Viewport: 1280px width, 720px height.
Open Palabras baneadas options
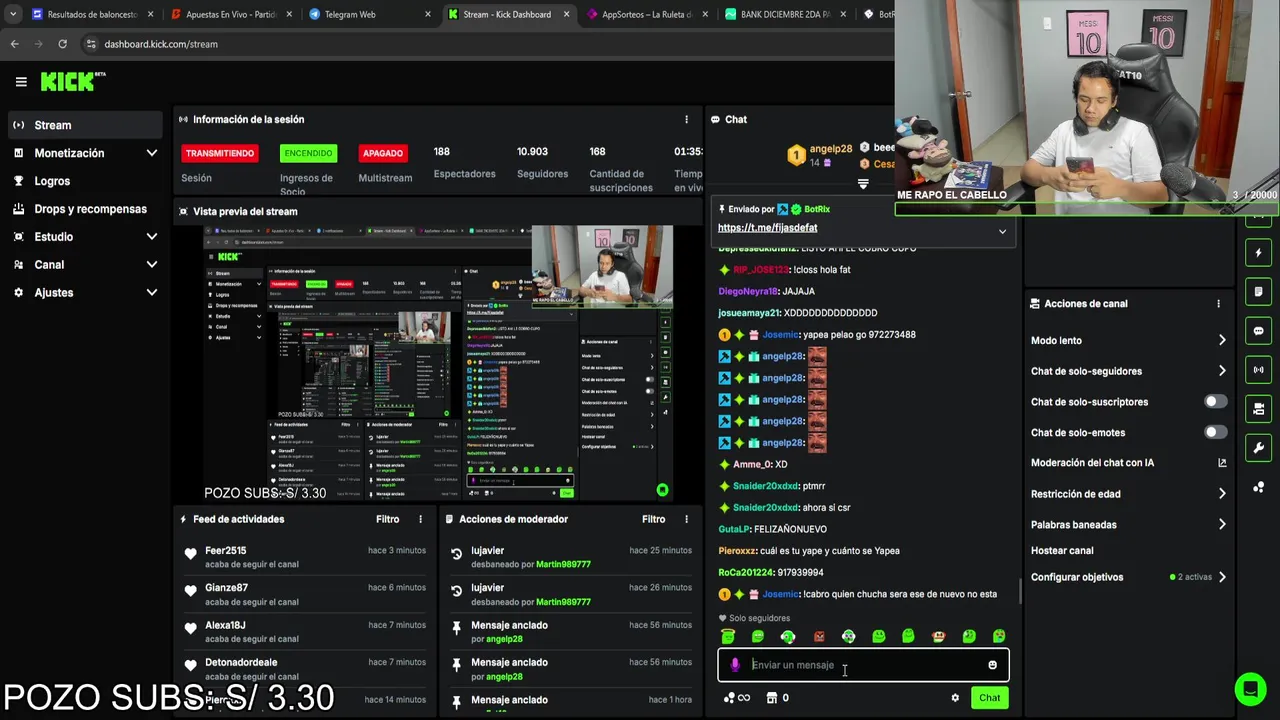pyautogui.click(x=1128, y=525)
